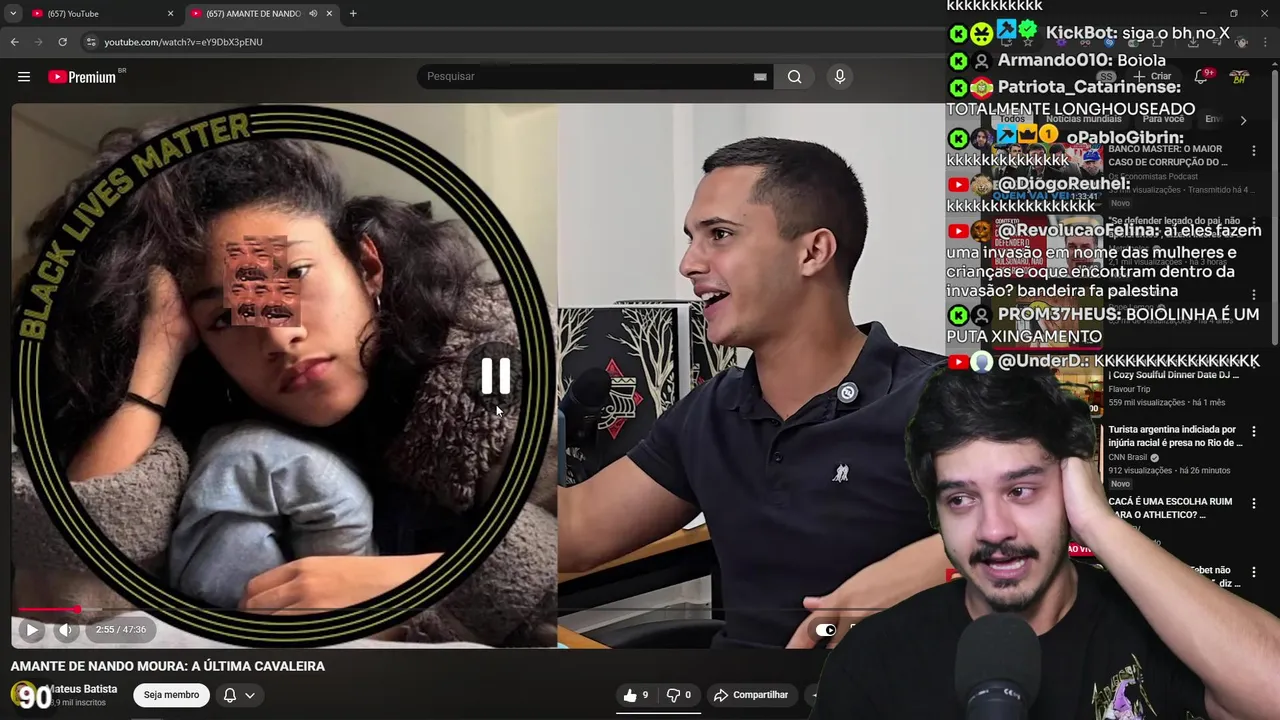
Task: Open the on-screen keyboard in search box
Action: tap(760, 77)
